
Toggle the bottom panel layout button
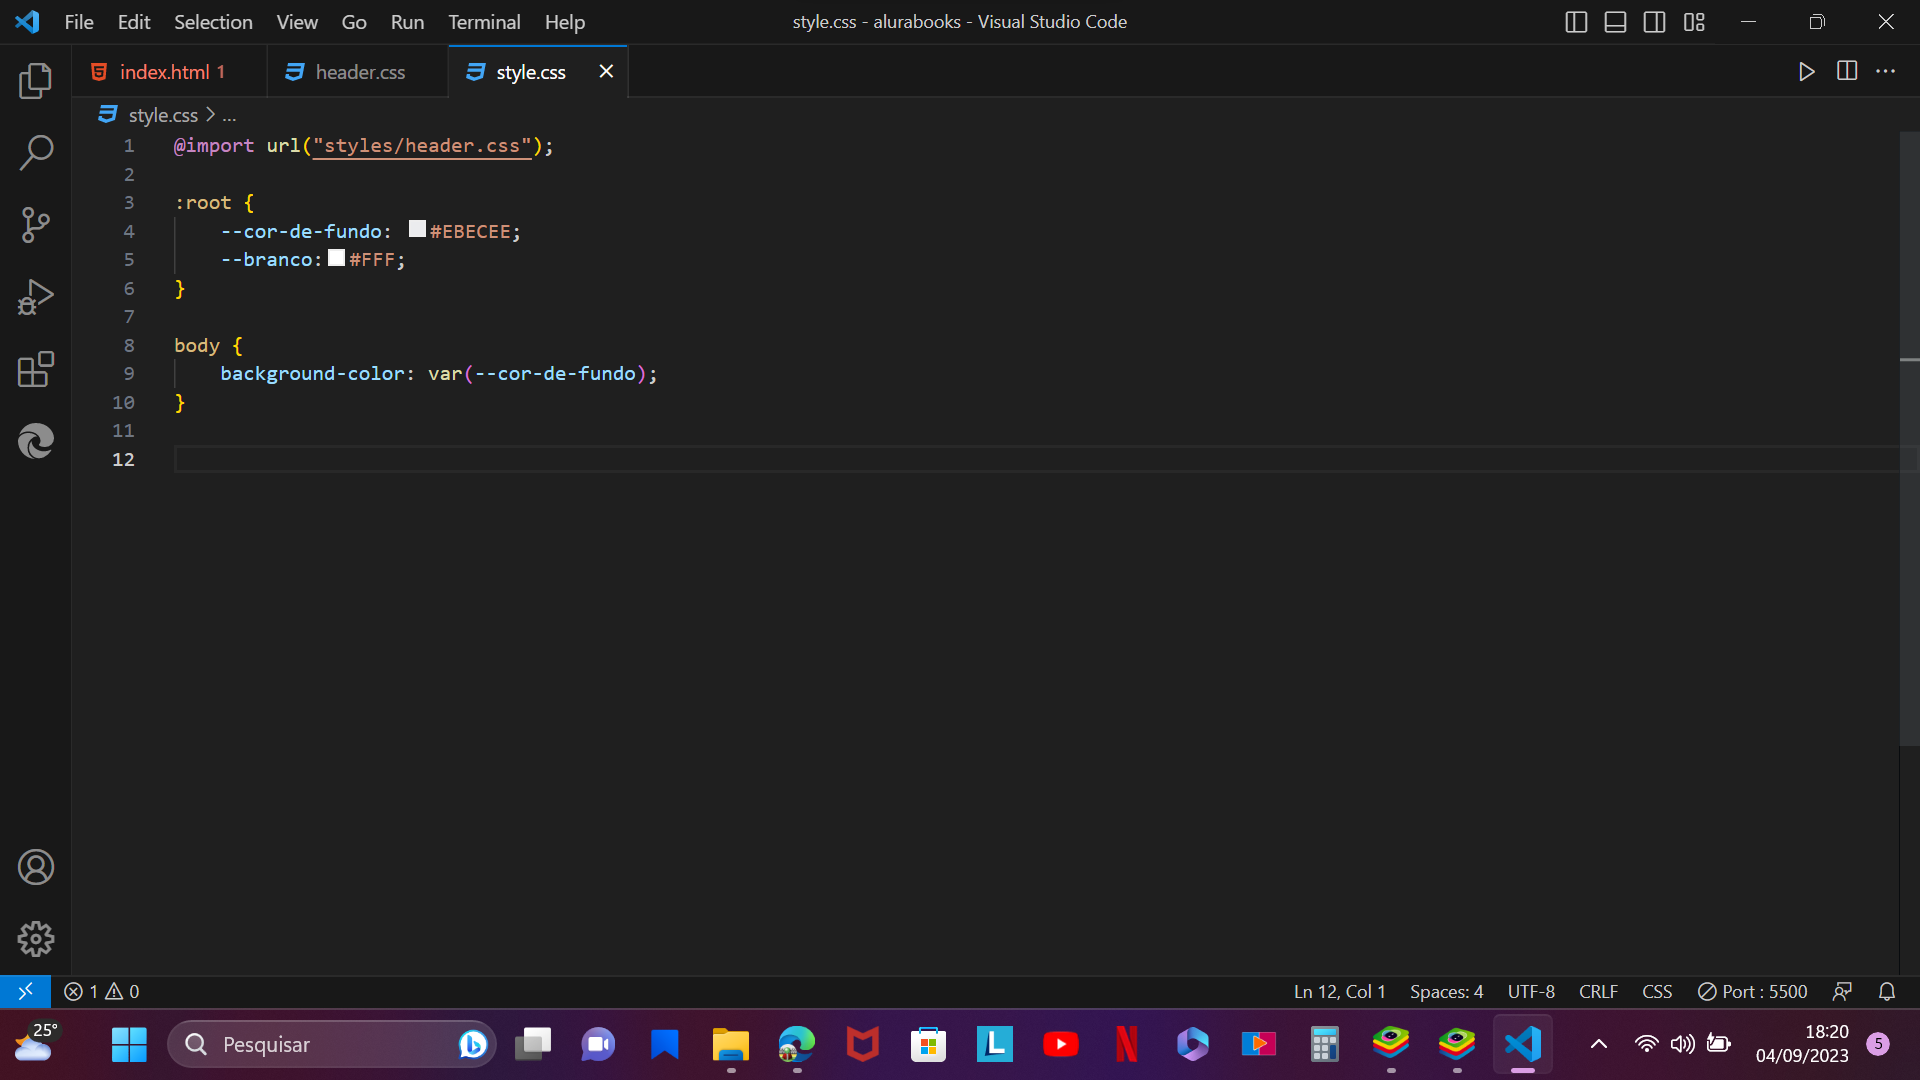[x=1615, y=22]
